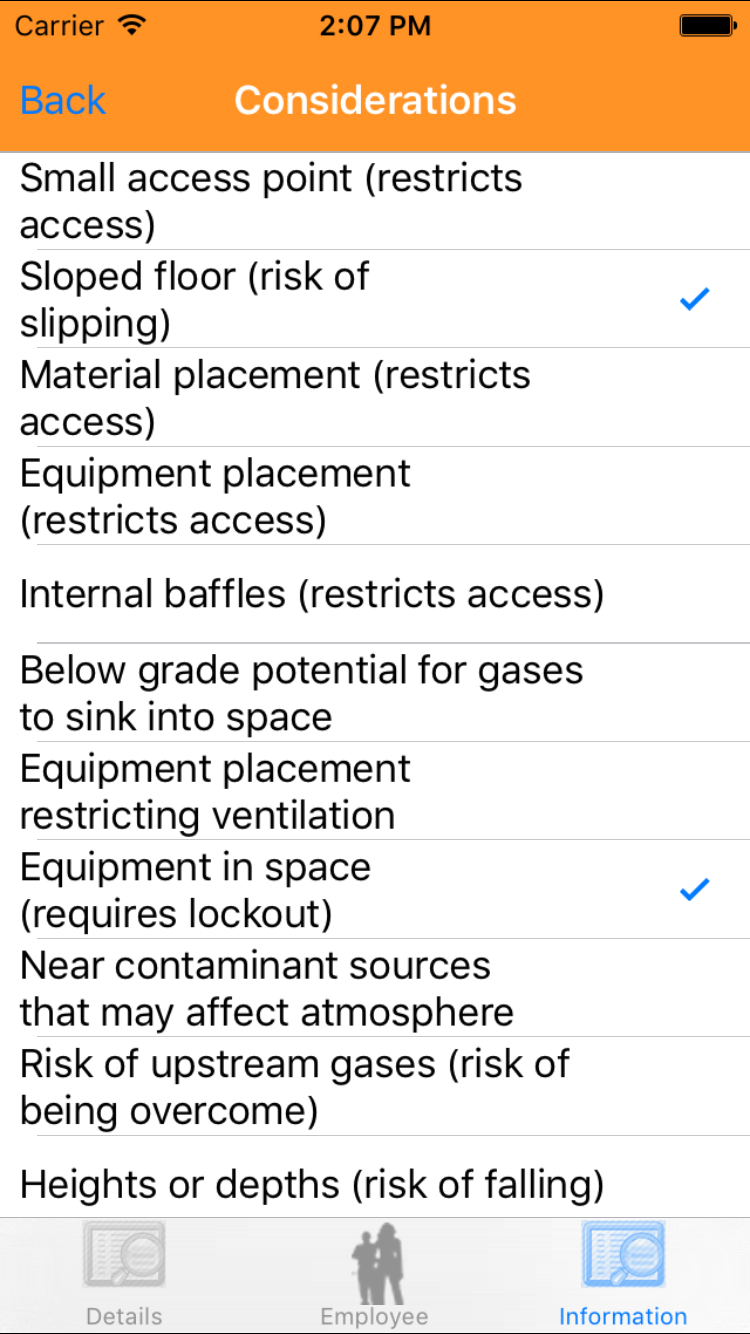Tap the battery indicator icon
Image resolution: width=750 pixels, height=1334 pixels.
click(707, 25)
